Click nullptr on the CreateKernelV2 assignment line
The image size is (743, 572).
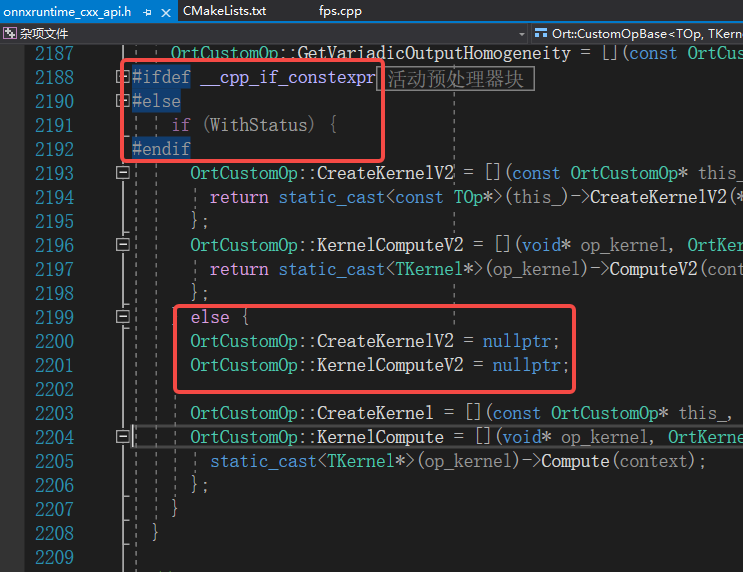coord(516,341)
